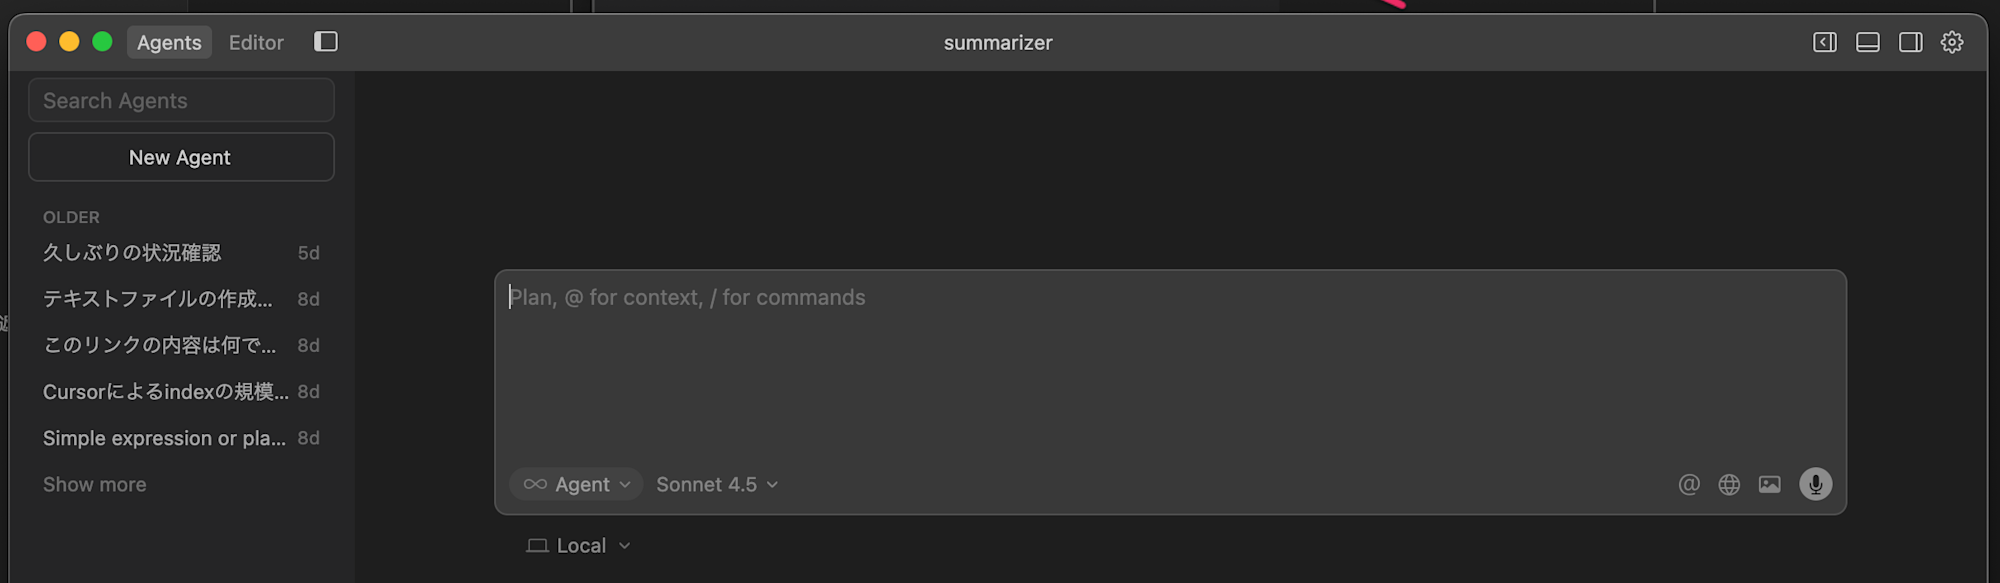Toggle the right panel layout icon
2000x583 pixels.
pyautogui.click(x=1911, y=42)
